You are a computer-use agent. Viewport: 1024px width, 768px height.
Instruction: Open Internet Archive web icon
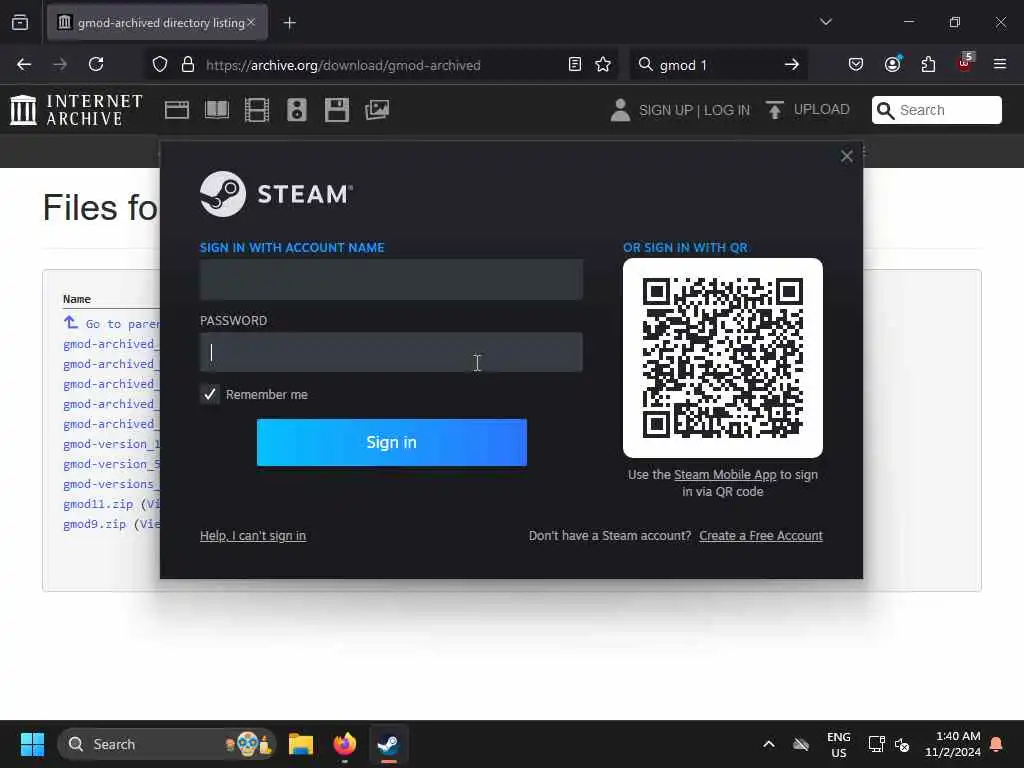point(177,110)
